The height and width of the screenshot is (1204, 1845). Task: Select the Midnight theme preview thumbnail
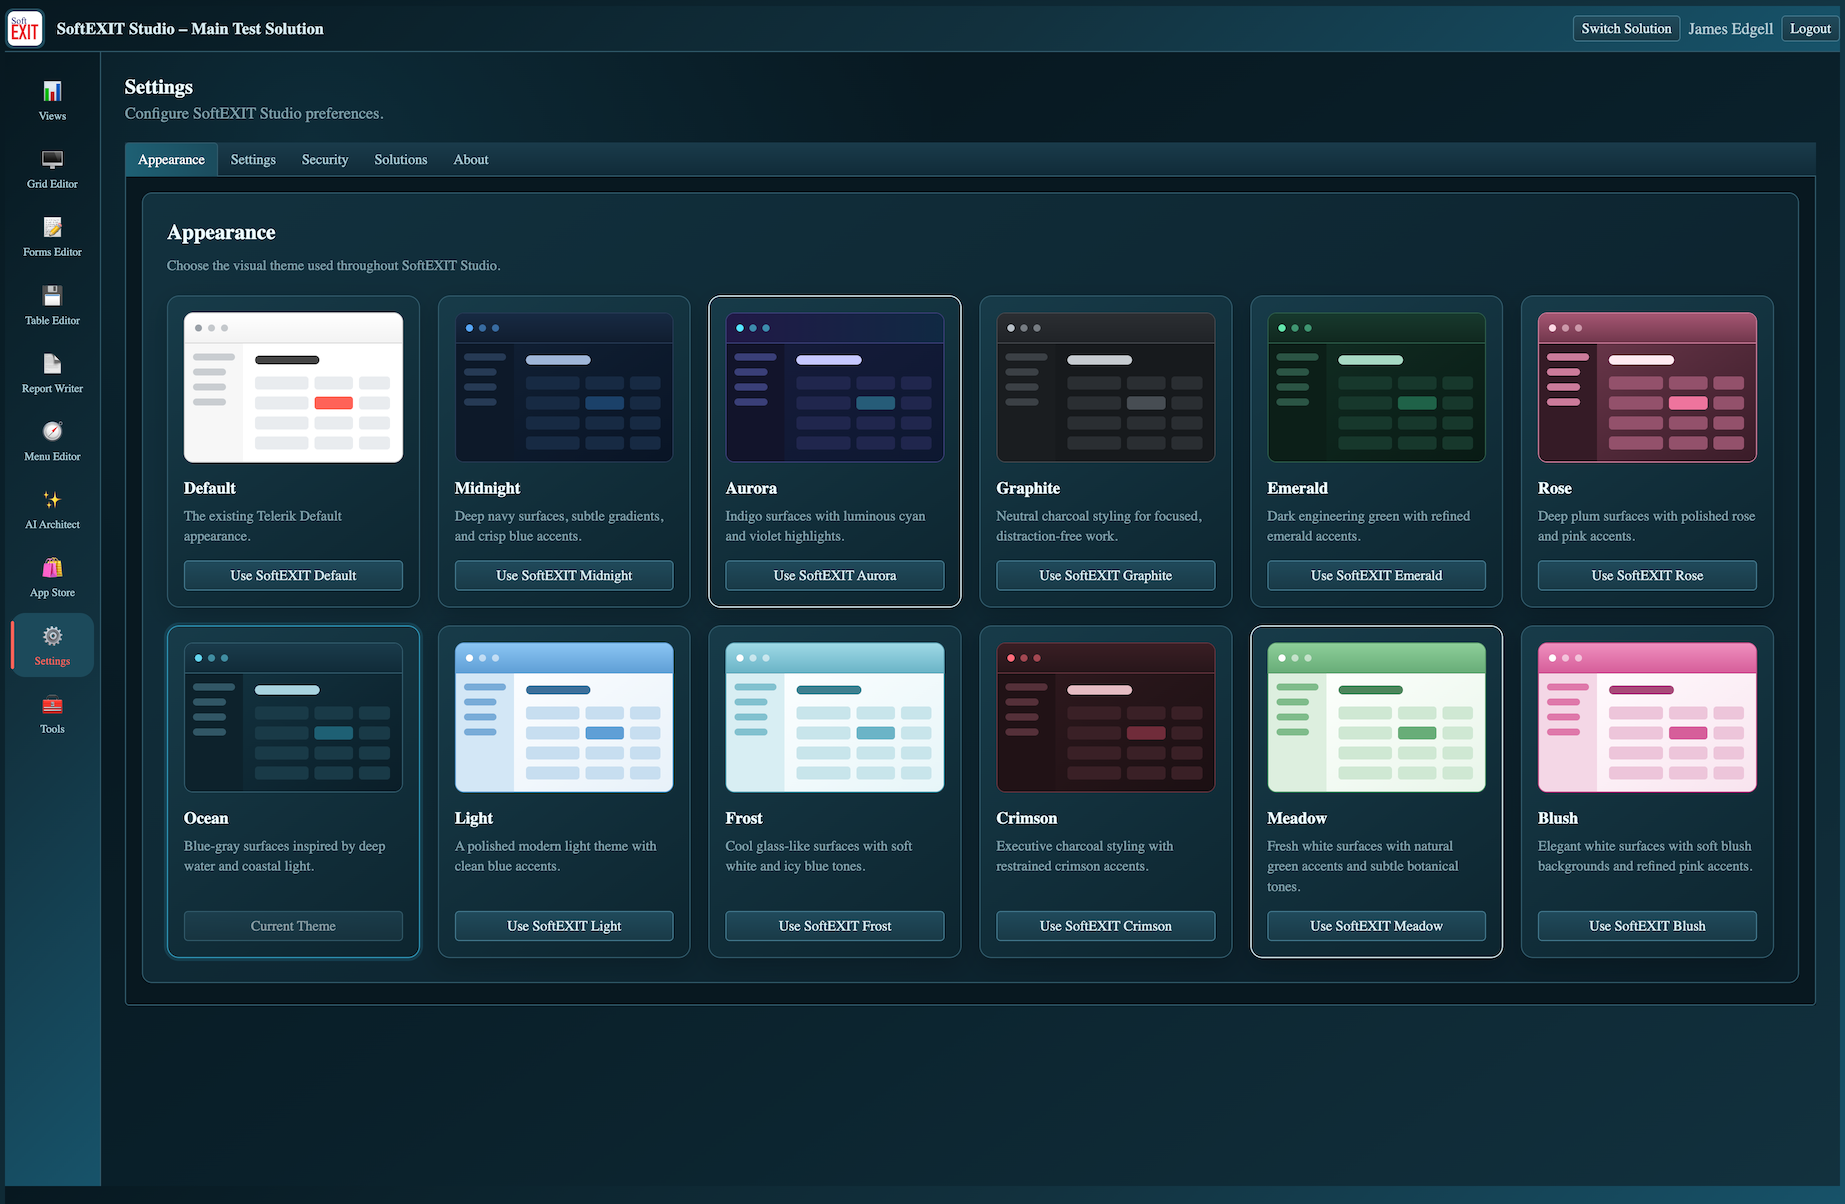pyautogui.click(x=564, y=388)
